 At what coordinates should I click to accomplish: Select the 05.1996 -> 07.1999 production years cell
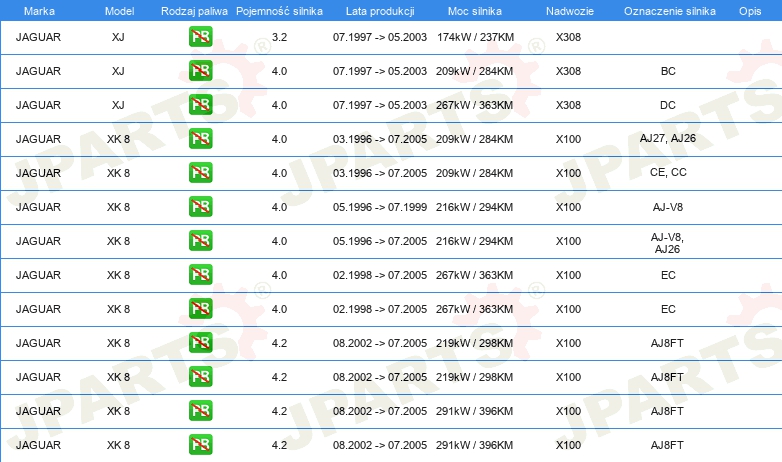click(380, 207)
